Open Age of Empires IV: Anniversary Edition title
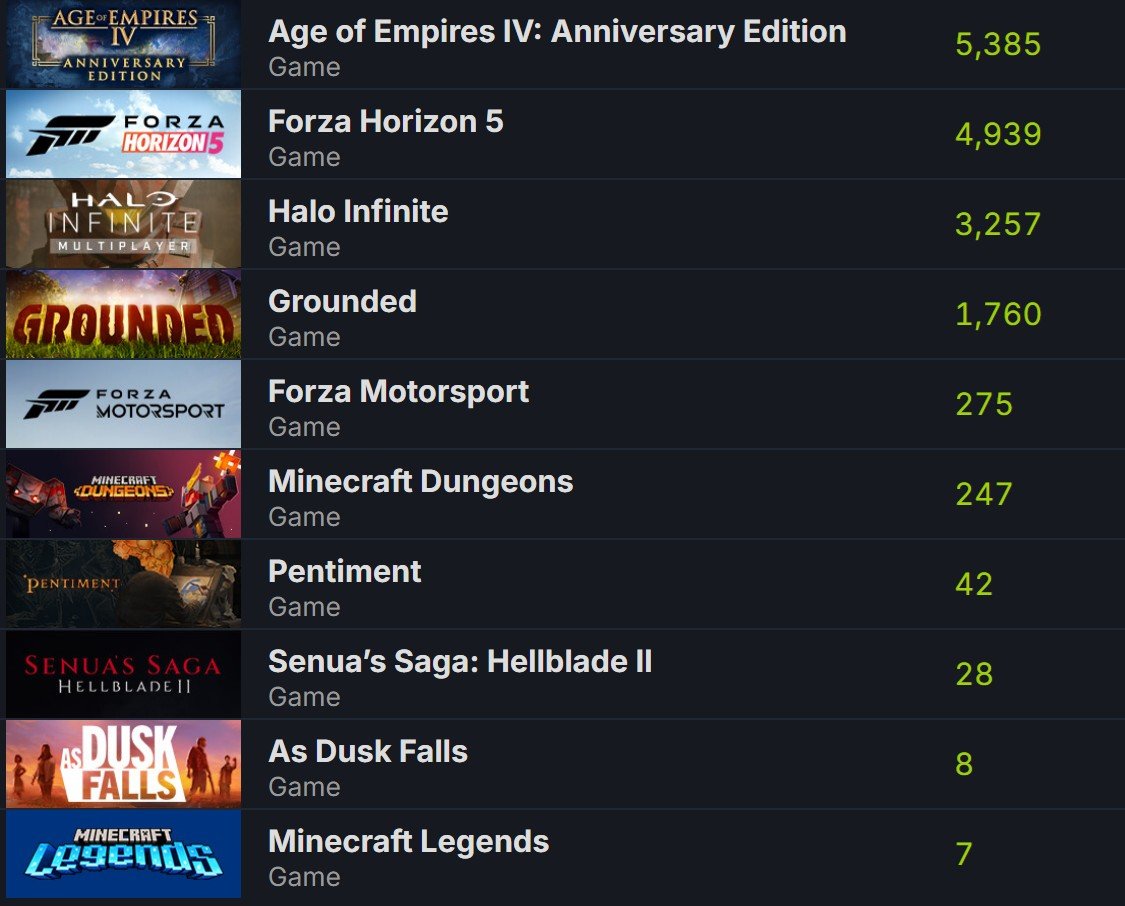 click(x=557, y=32)
